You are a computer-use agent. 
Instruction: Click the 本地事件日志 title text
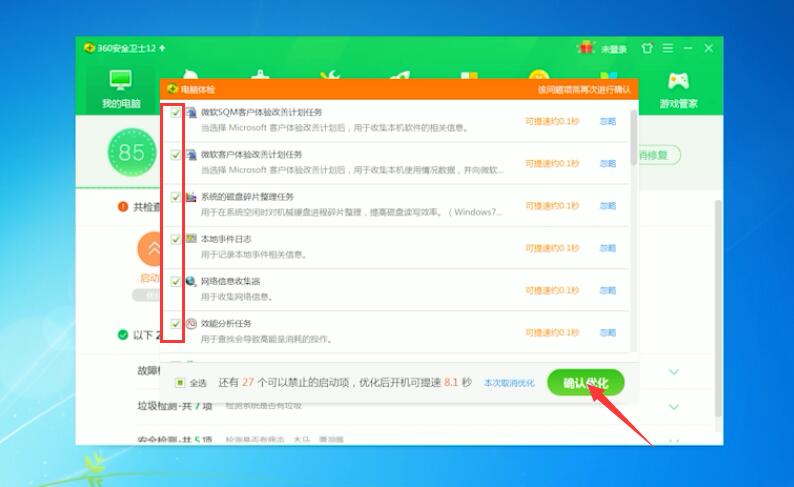click(226, 238)
